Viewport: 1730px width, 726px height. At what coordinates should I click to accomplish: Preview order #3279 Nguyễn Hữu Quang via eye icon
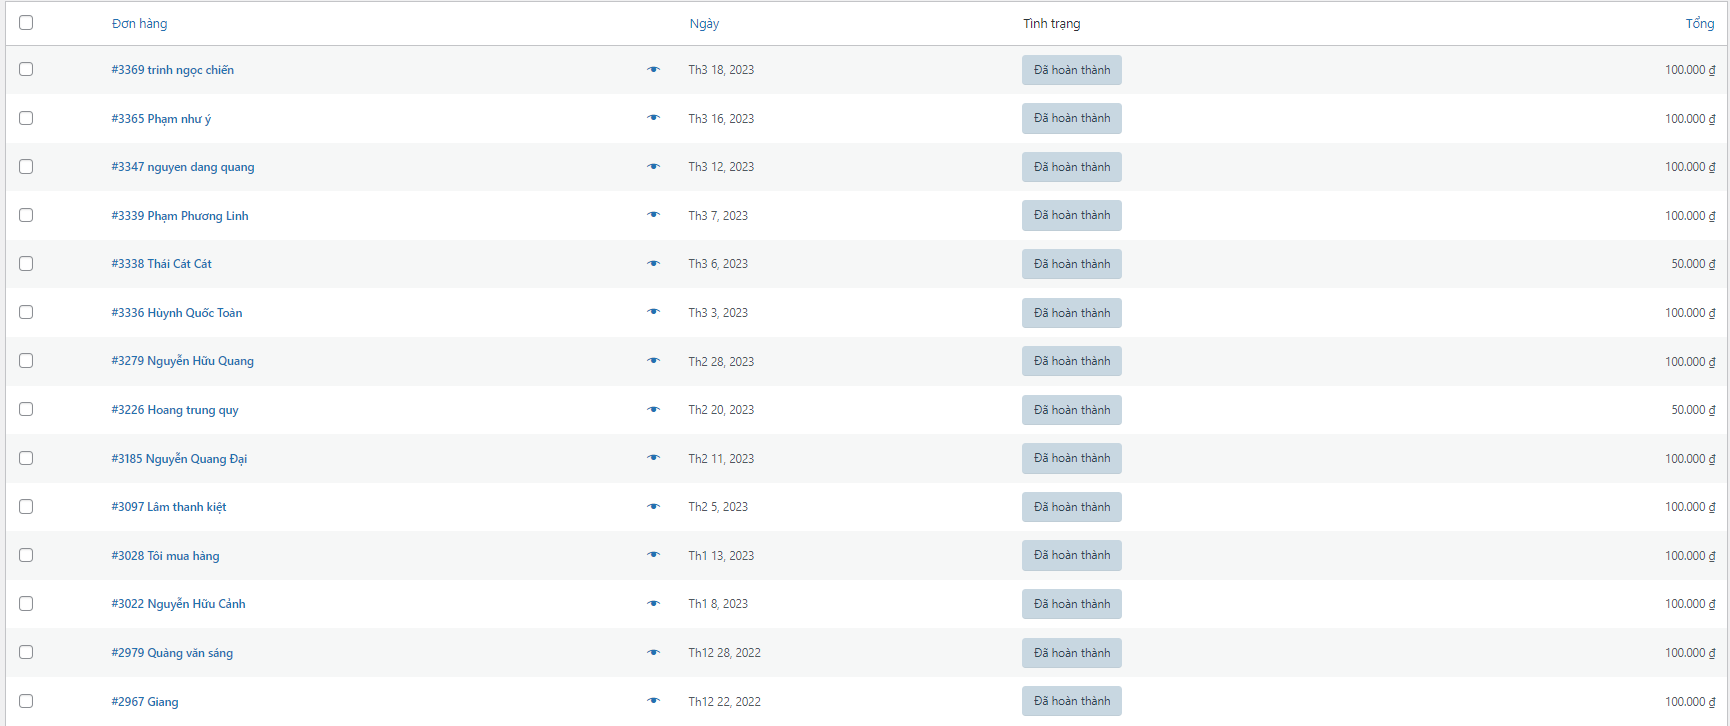coord(653,361)
